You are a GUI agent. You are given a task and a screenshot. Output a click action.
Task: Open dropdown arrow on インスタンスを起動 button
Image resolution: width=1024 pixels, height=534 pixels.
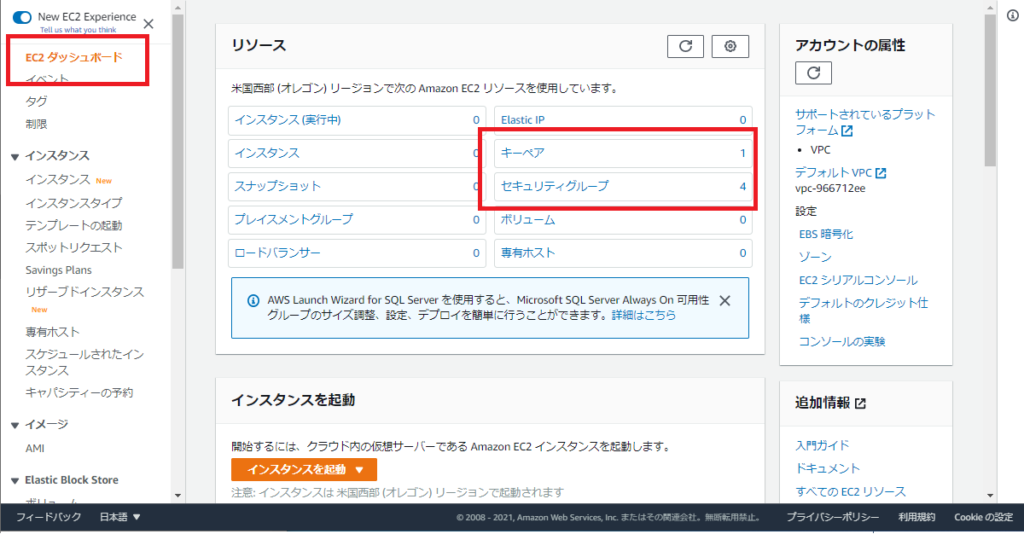359,470
